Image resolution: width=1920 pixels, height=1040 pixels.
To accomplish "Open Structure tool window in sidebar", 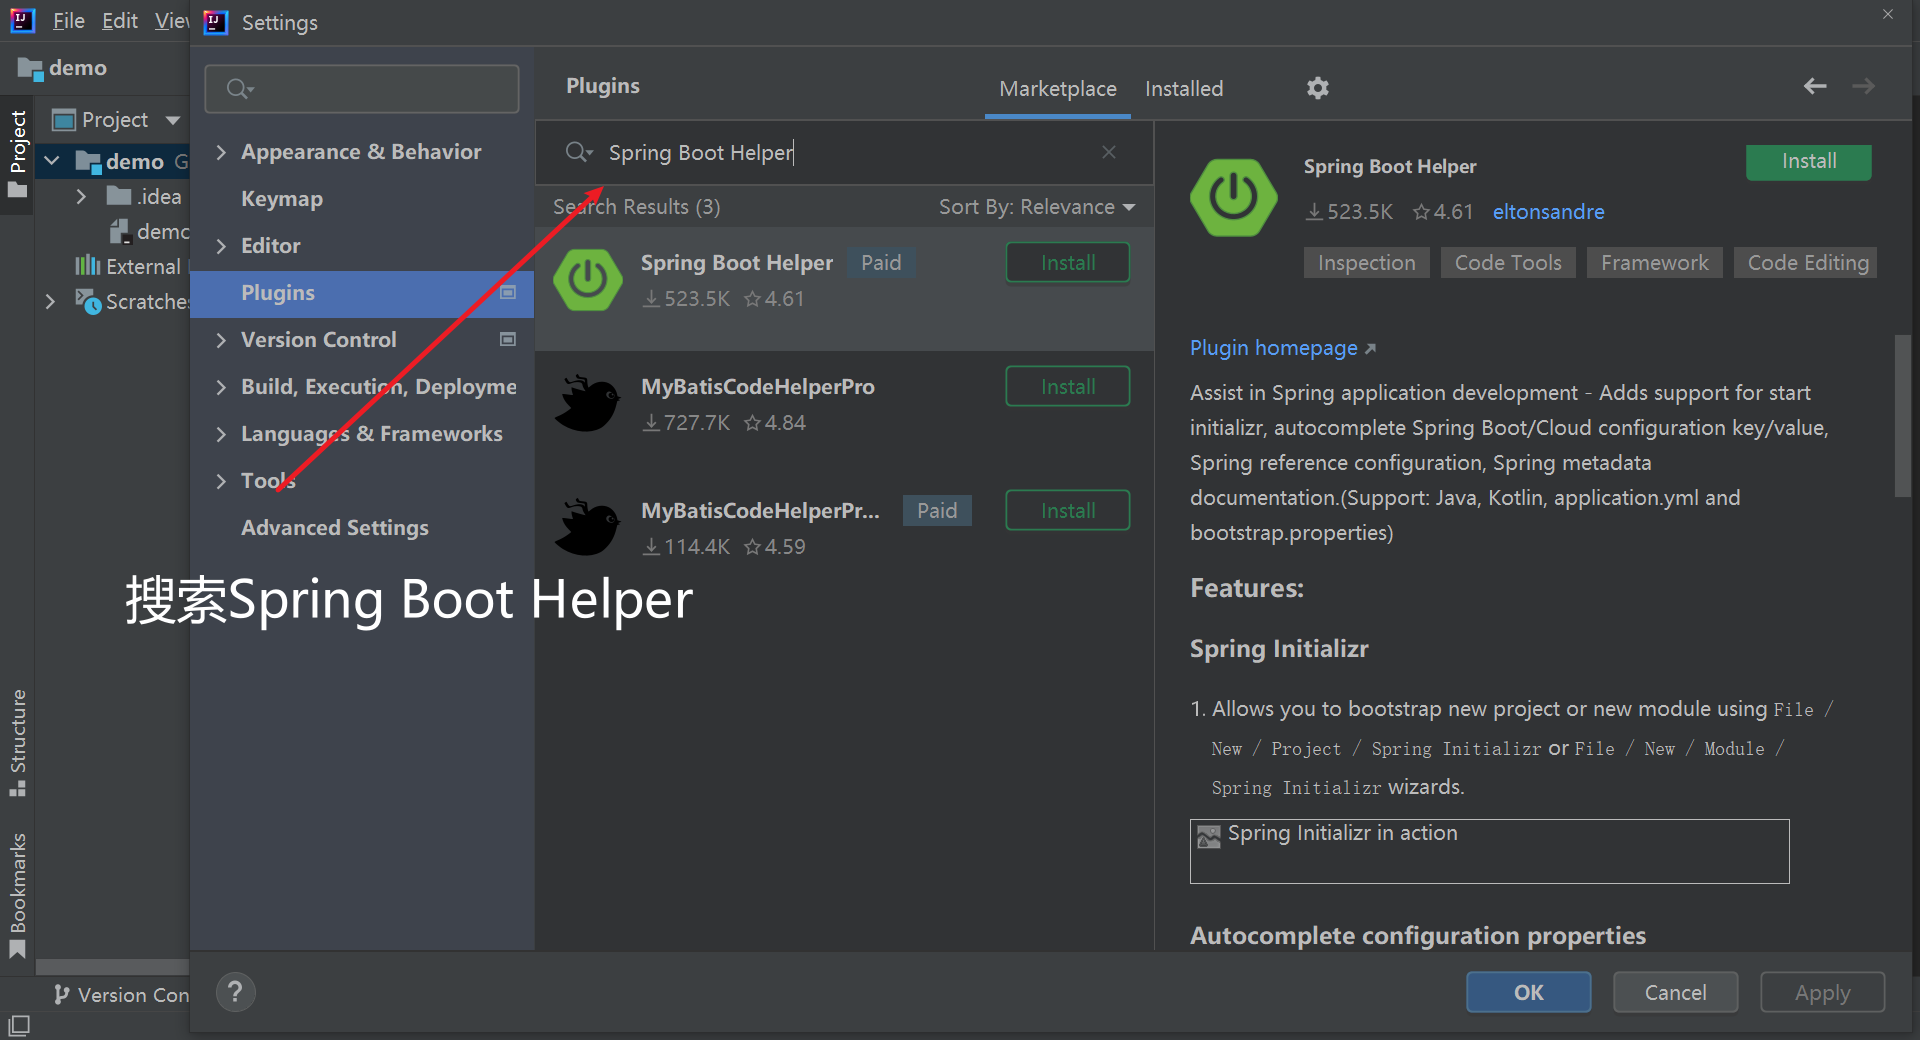I will [17, 742].
